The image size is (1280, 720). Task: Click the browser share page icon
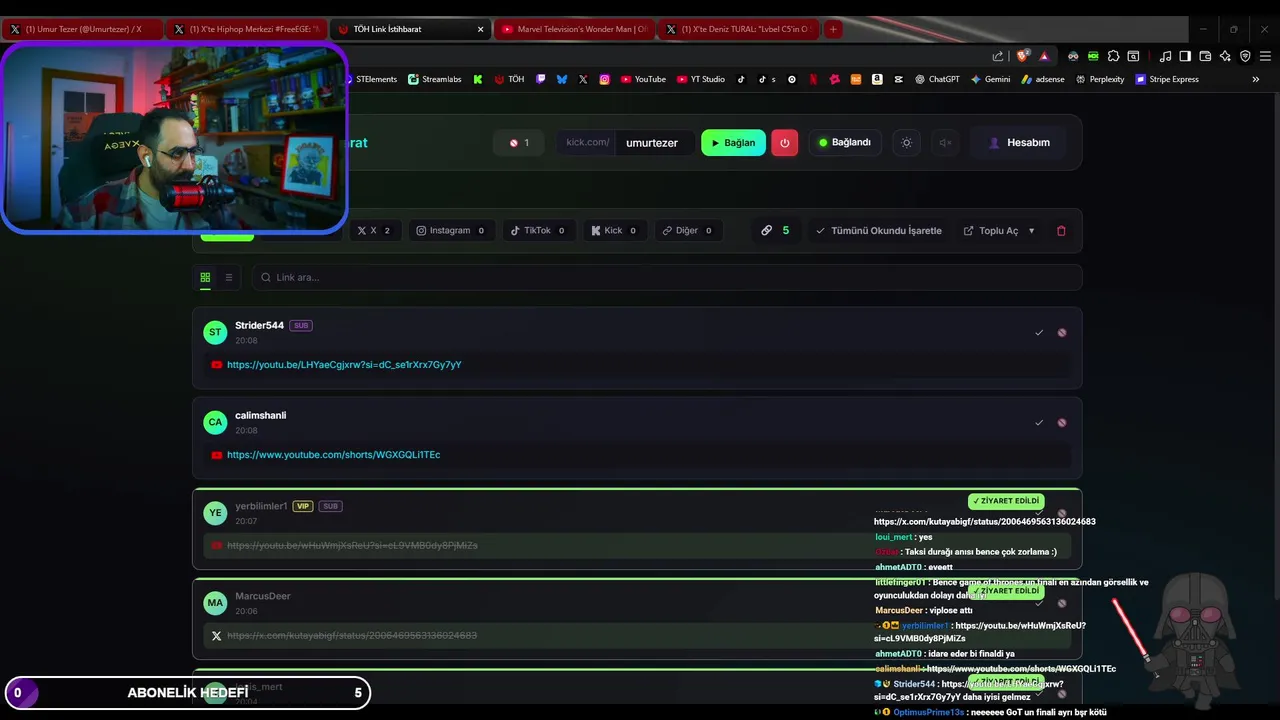(998, 56)
